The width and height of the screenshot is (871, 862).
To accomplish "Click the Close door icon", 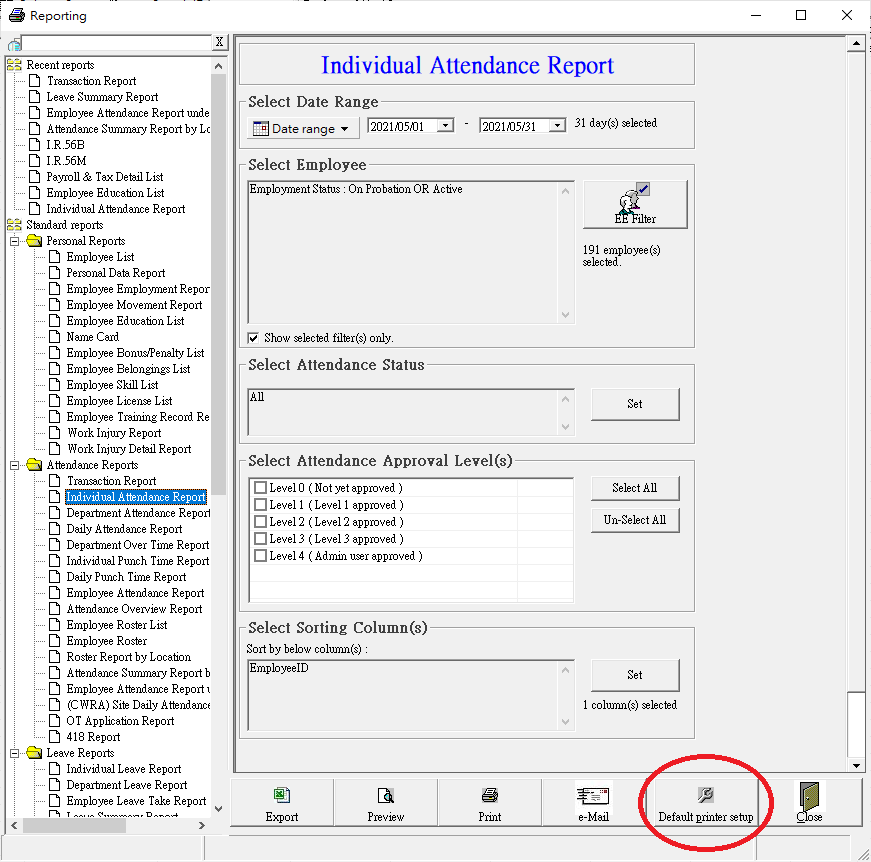I will [809, 797].
